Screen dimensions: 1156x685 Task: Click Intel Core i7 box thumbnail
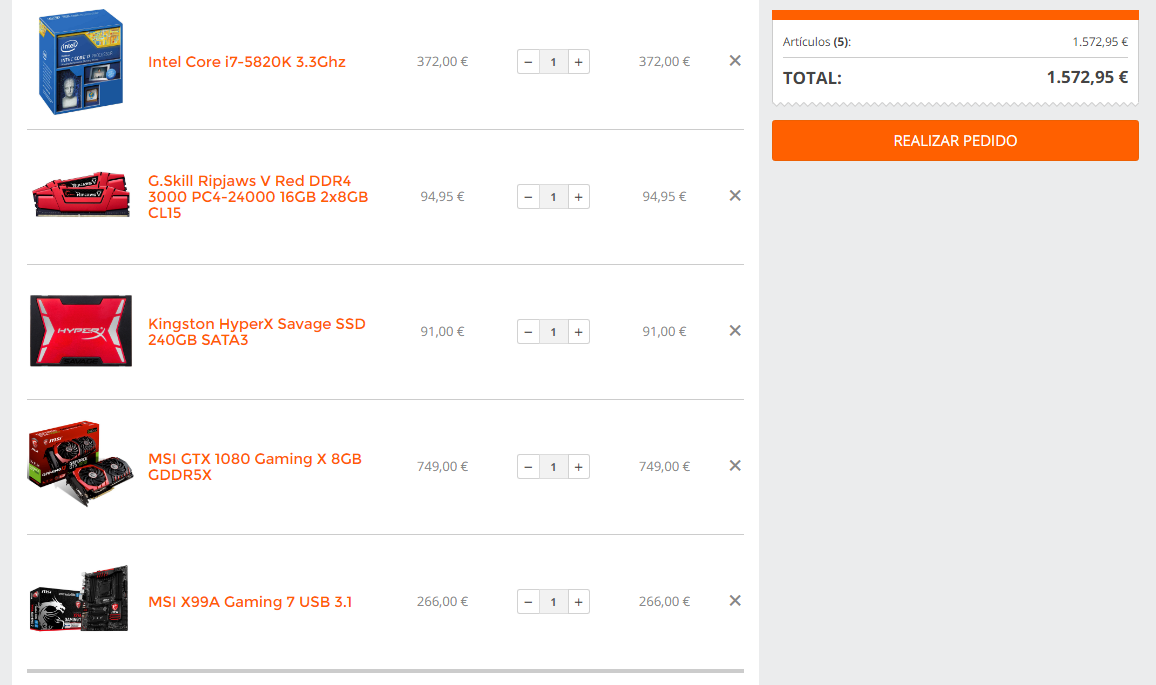[x=80, y=62]
